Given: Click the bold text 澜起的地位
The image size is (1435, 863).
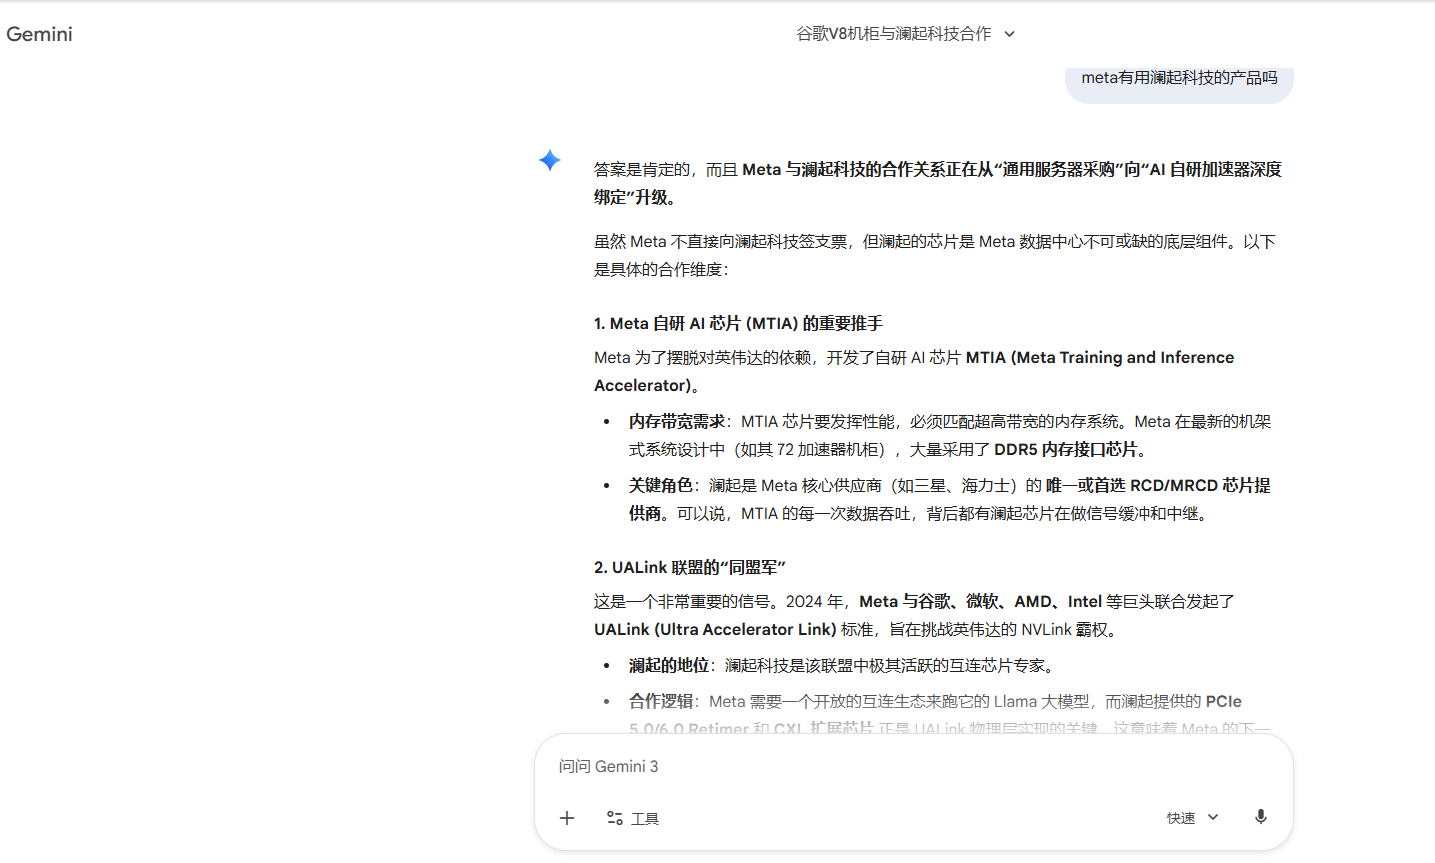Looking at the screenshot, I should [669, 665].
